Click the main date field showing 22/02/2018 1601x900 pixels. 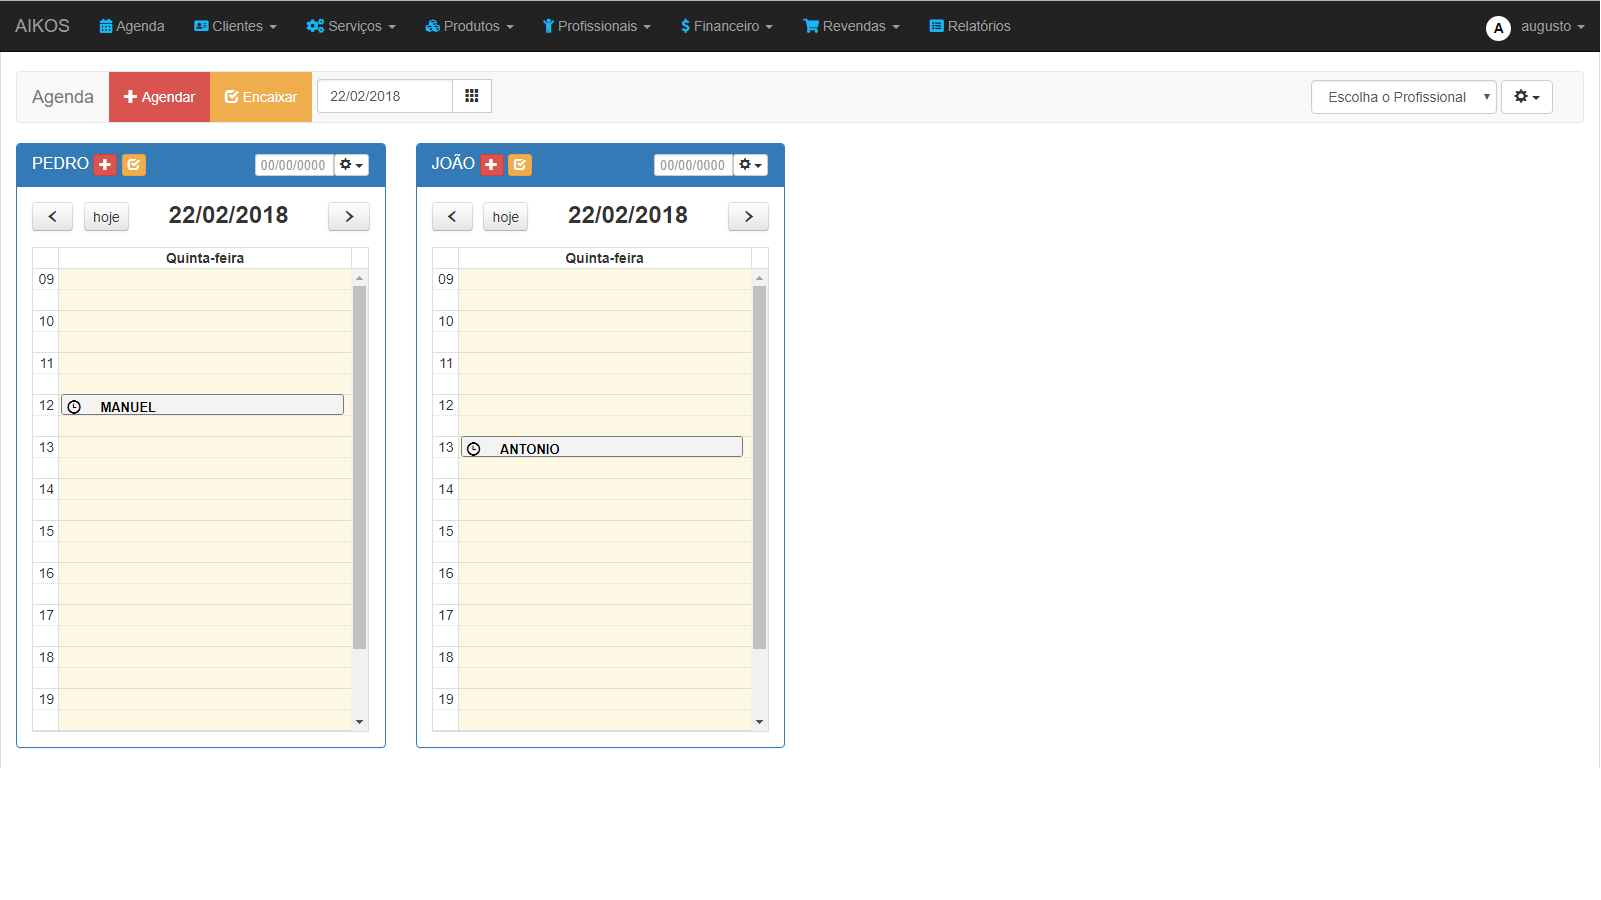coord(384,96)
